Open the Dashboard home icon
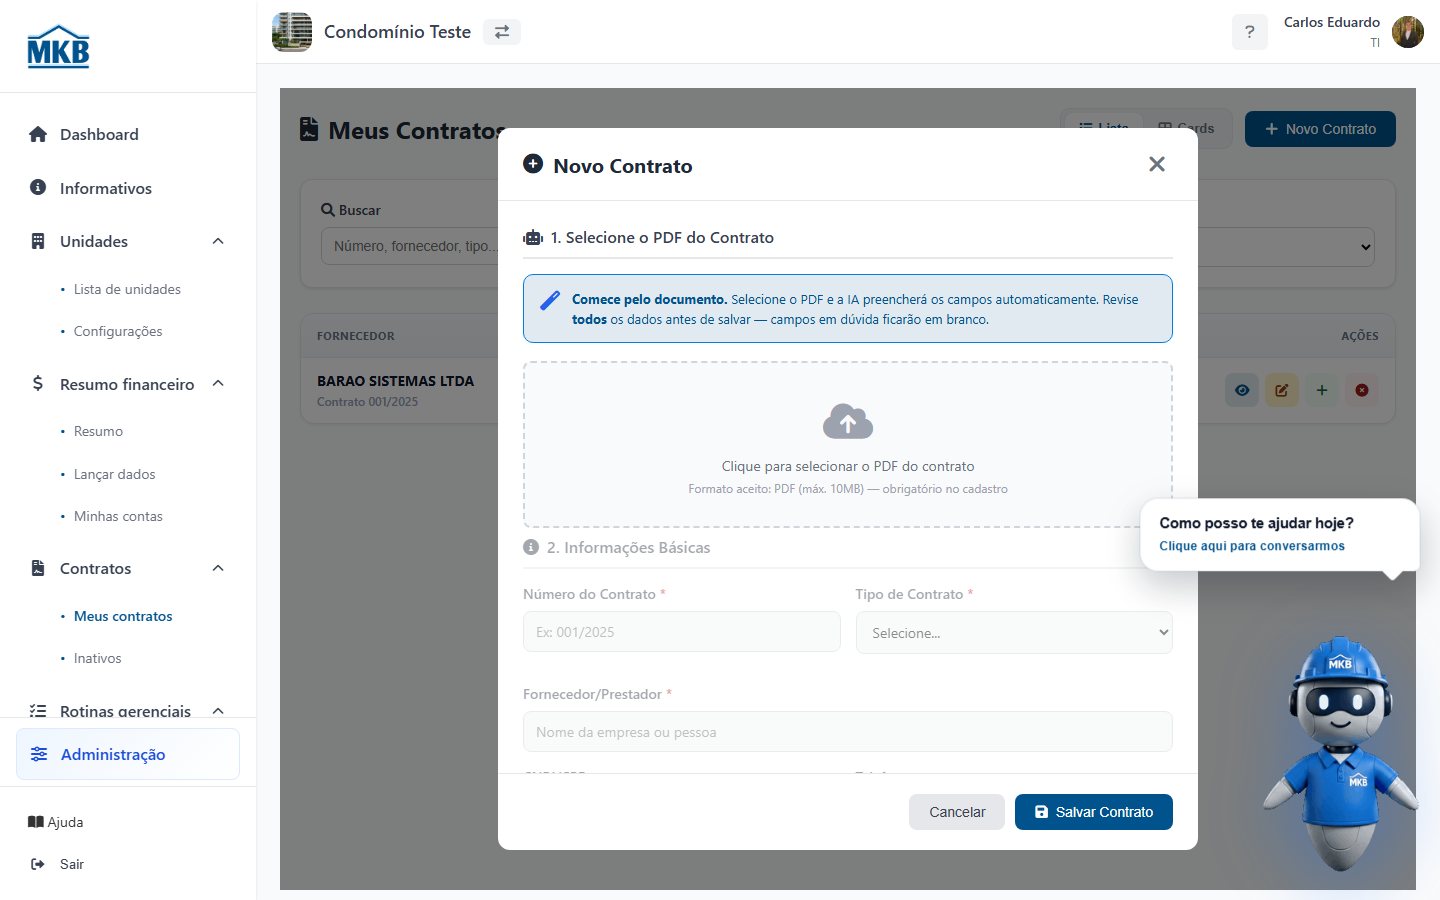The height and width of the screenshot is (900, 1440). [38, 134]
